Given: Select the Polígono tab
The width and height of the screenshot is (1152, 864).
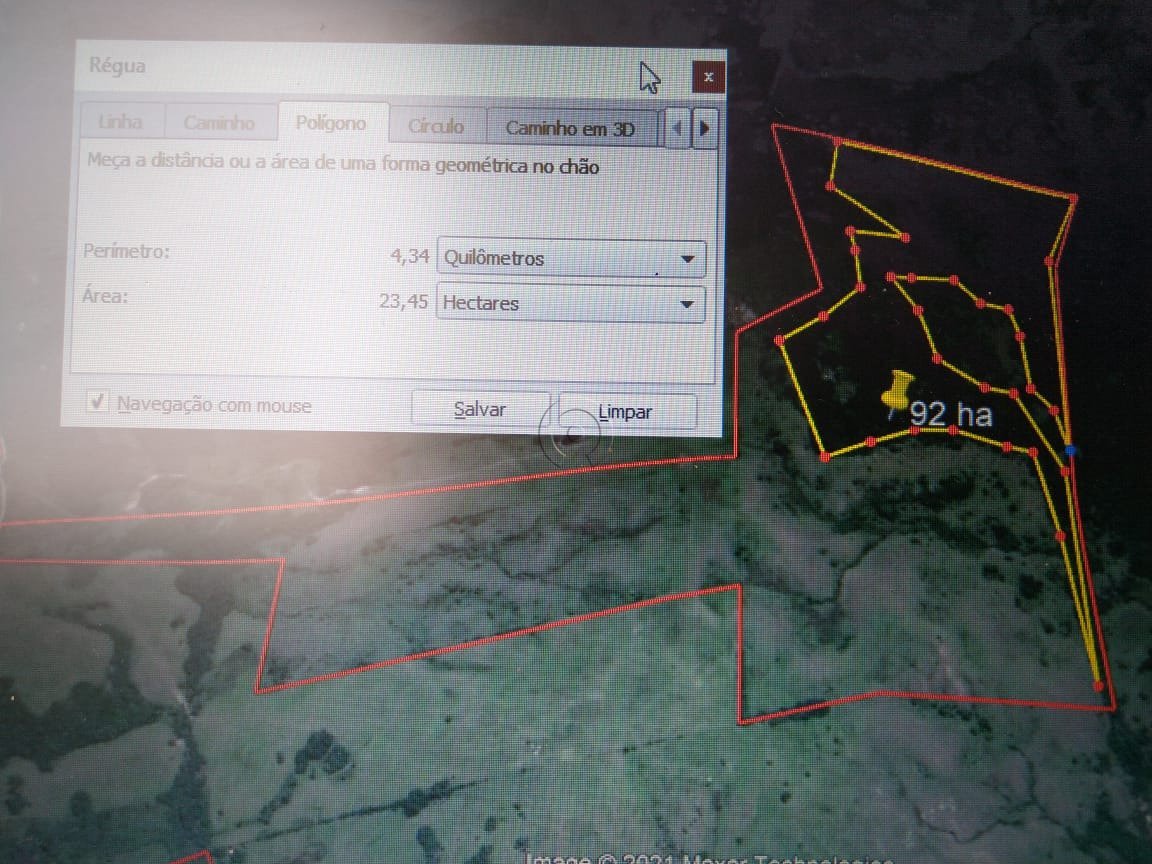Looking at the screenshot, I should 331,124.
